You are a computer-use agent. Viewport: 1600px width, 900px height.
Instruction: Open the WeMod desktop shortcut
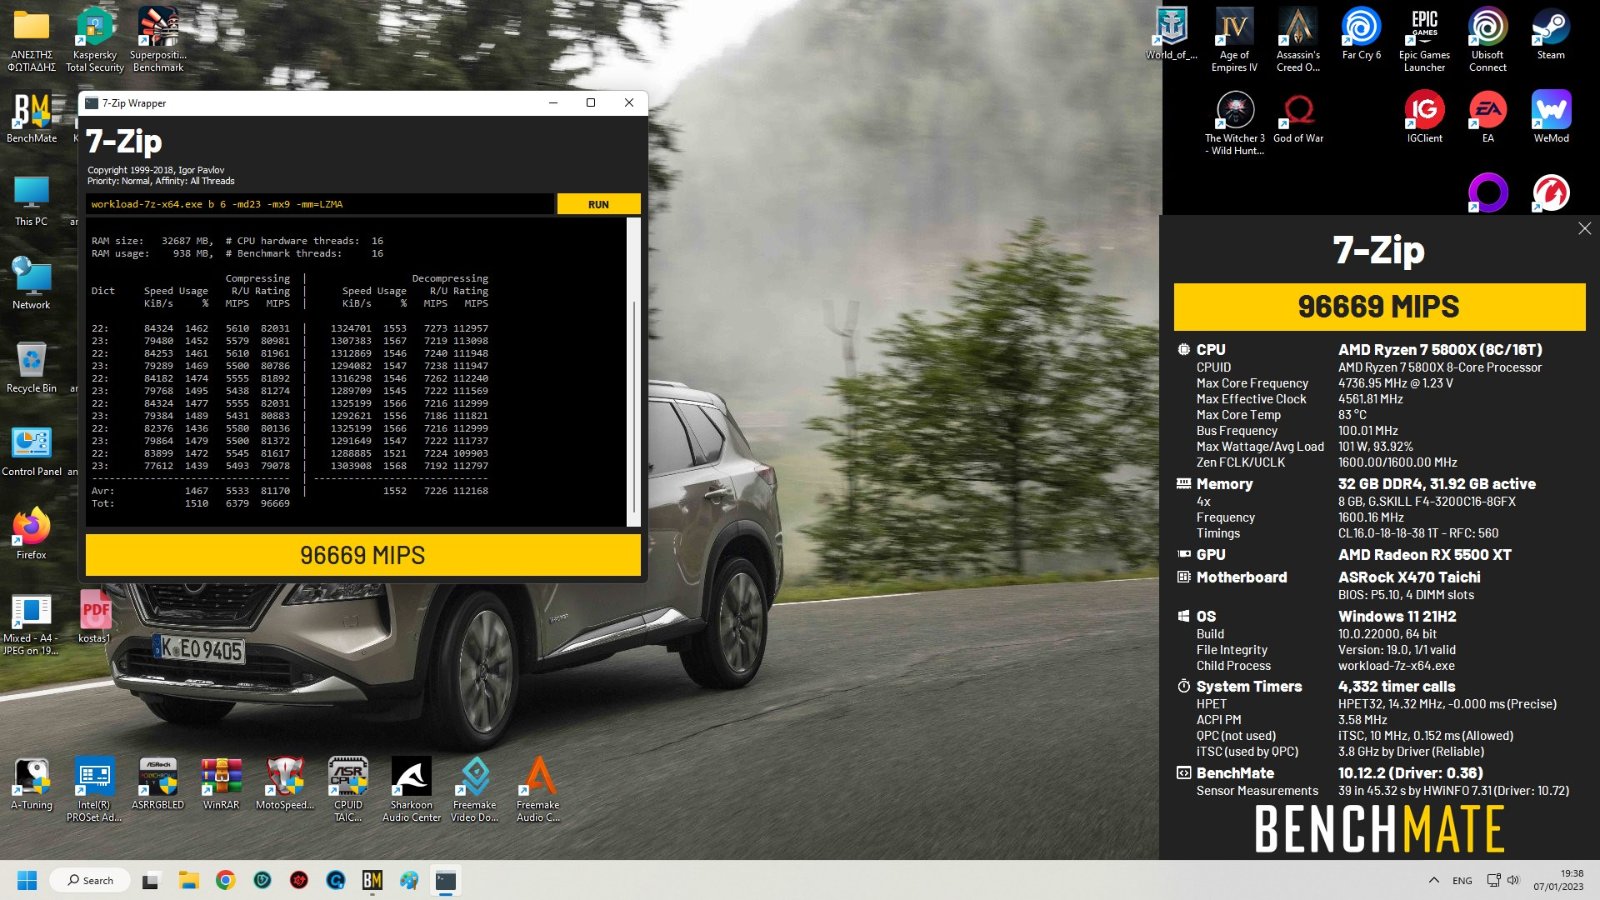click(x=1551, y=118)
